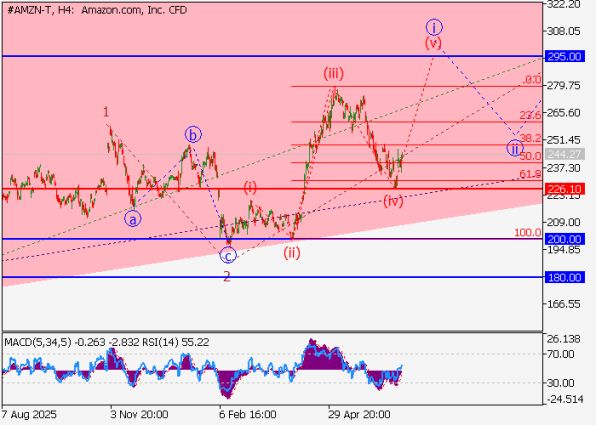Select the circled wave label c
The height and width of the screenshot is (425, 596).
228,255
